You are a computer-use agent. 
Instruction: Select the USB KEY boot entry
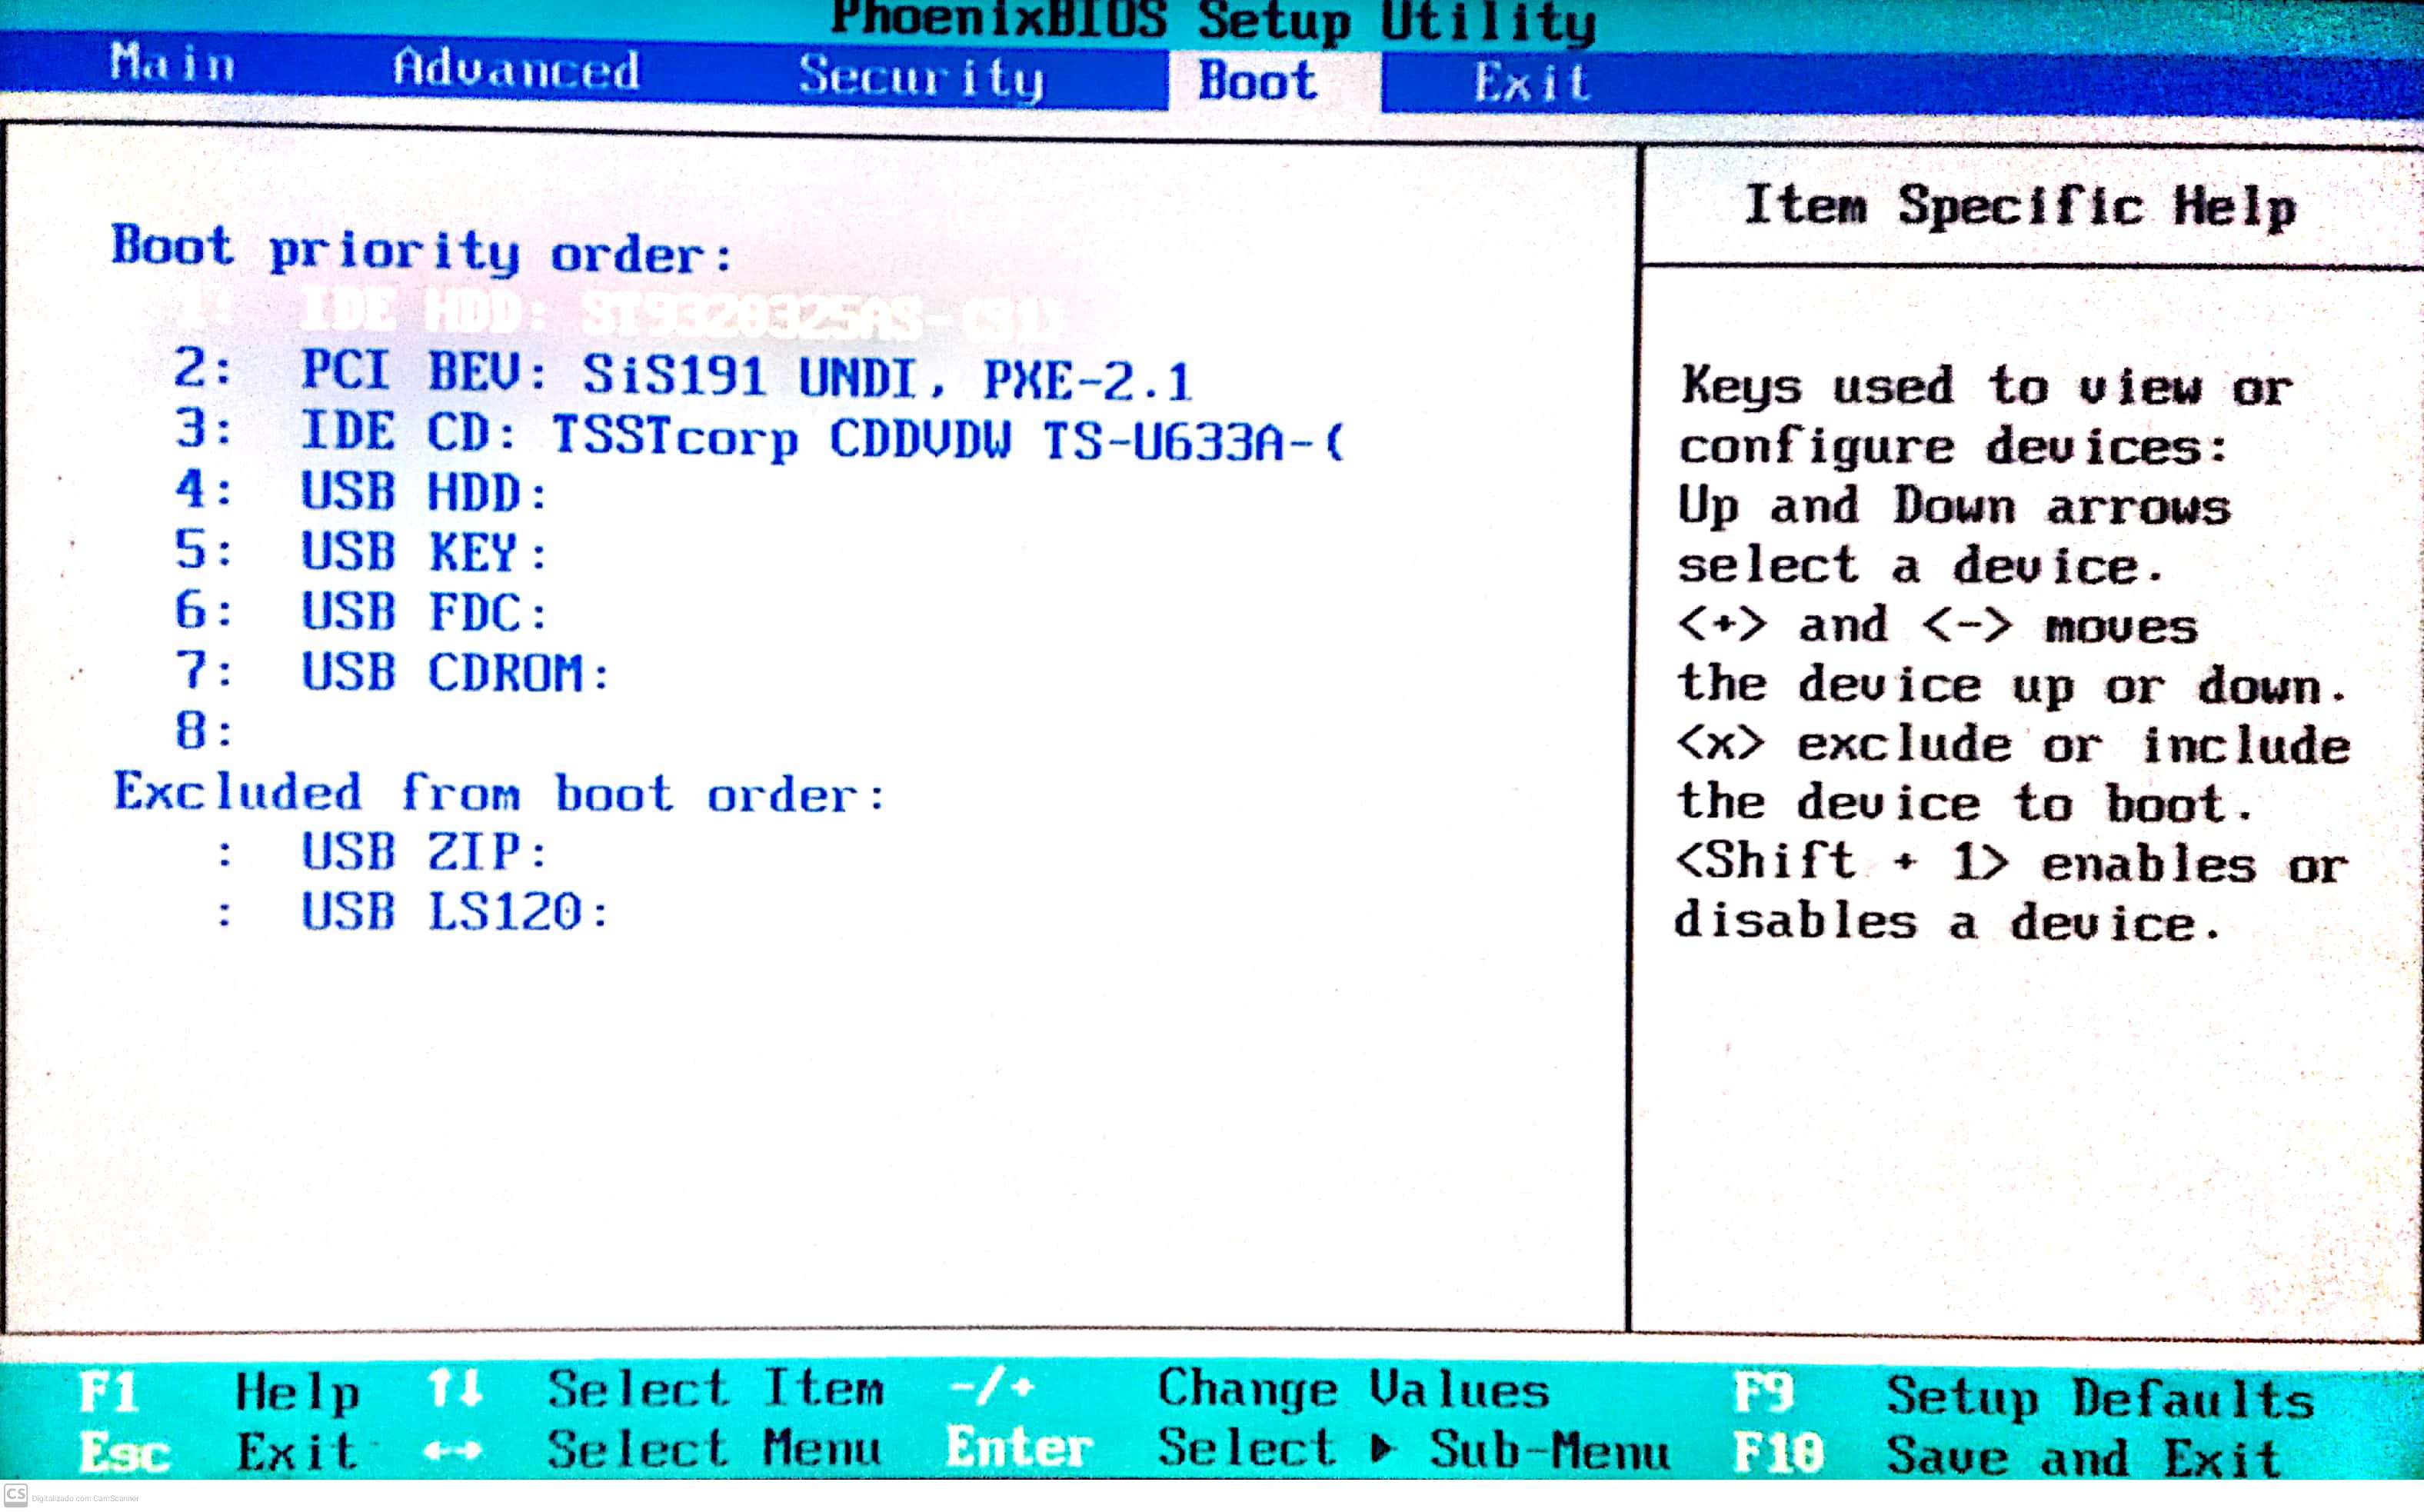pos(362,552)
